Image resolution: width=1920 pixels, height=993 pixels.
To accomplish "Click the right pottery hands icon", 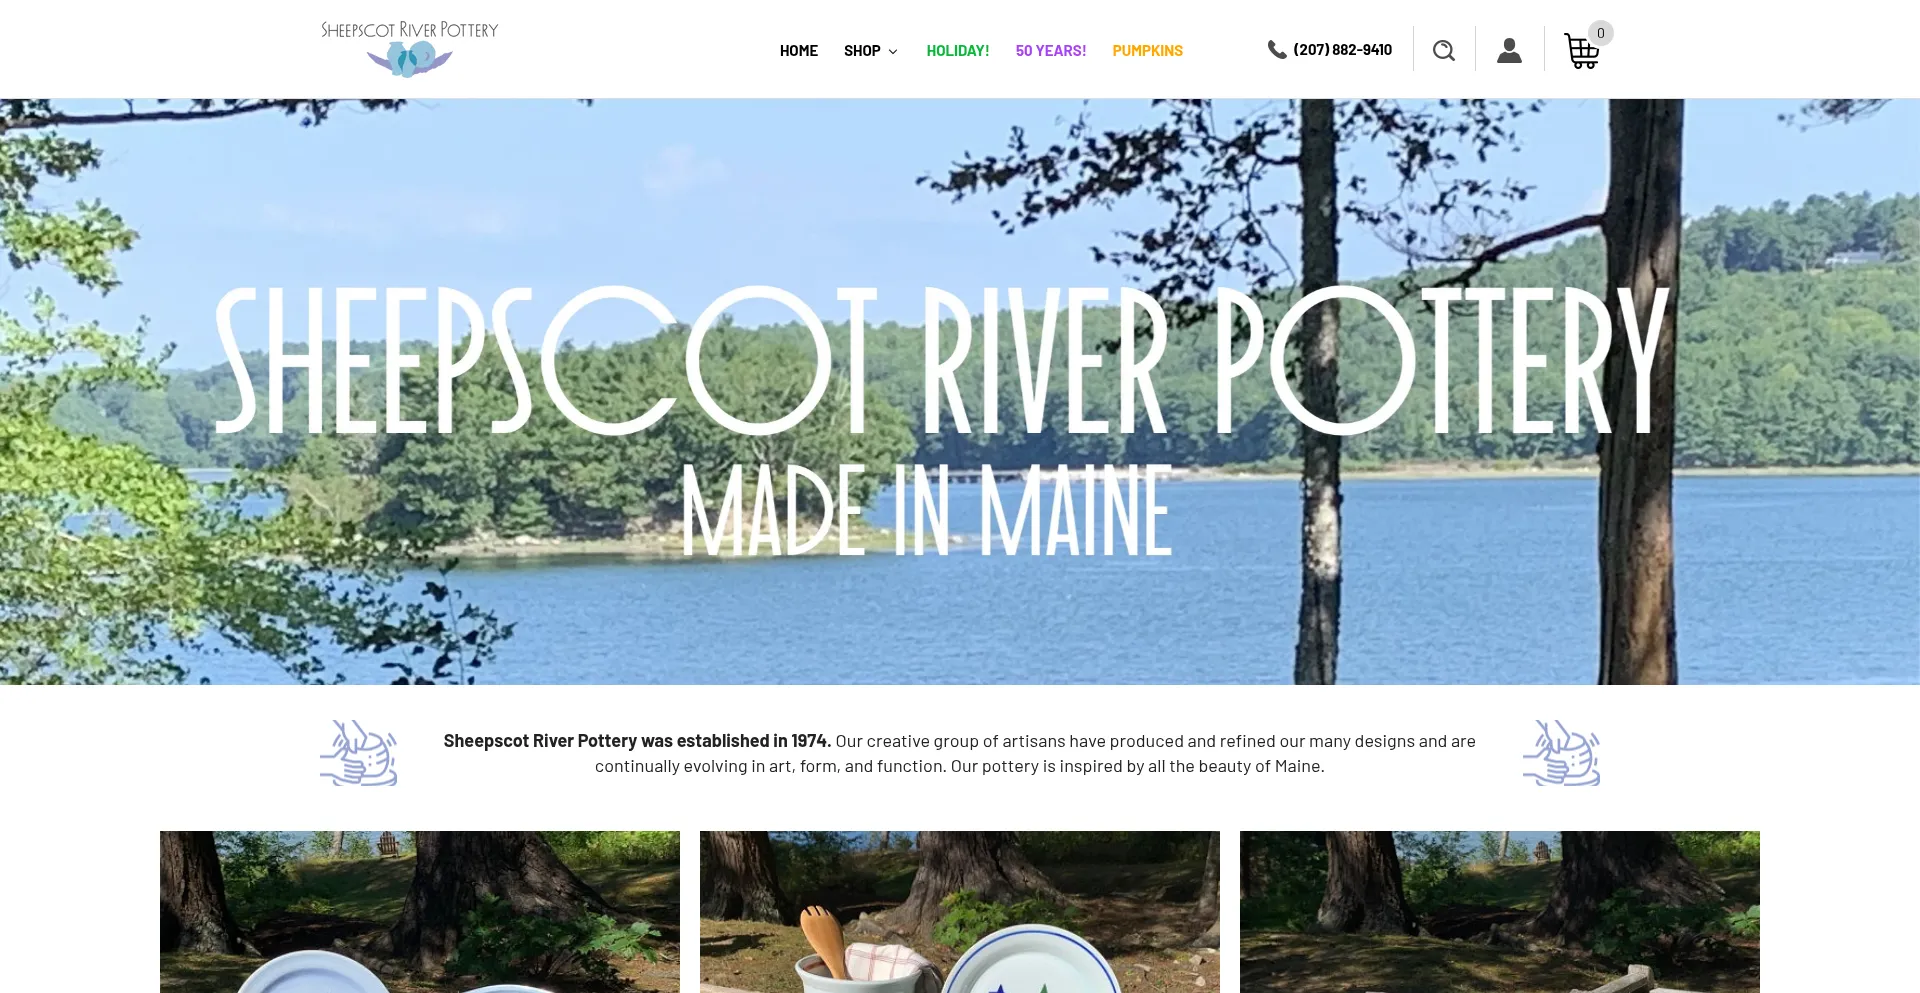I will pyautogui.click(x=1561, y=753).
